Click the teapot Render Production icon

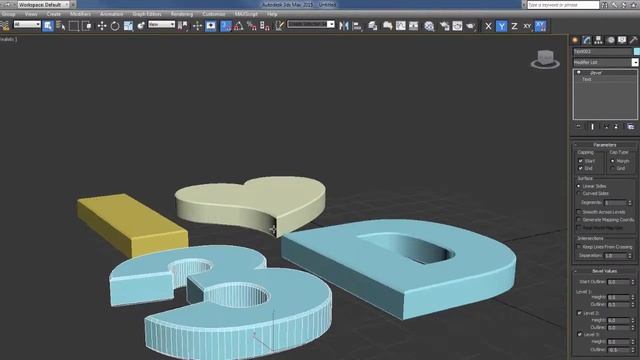coord(471,26)
